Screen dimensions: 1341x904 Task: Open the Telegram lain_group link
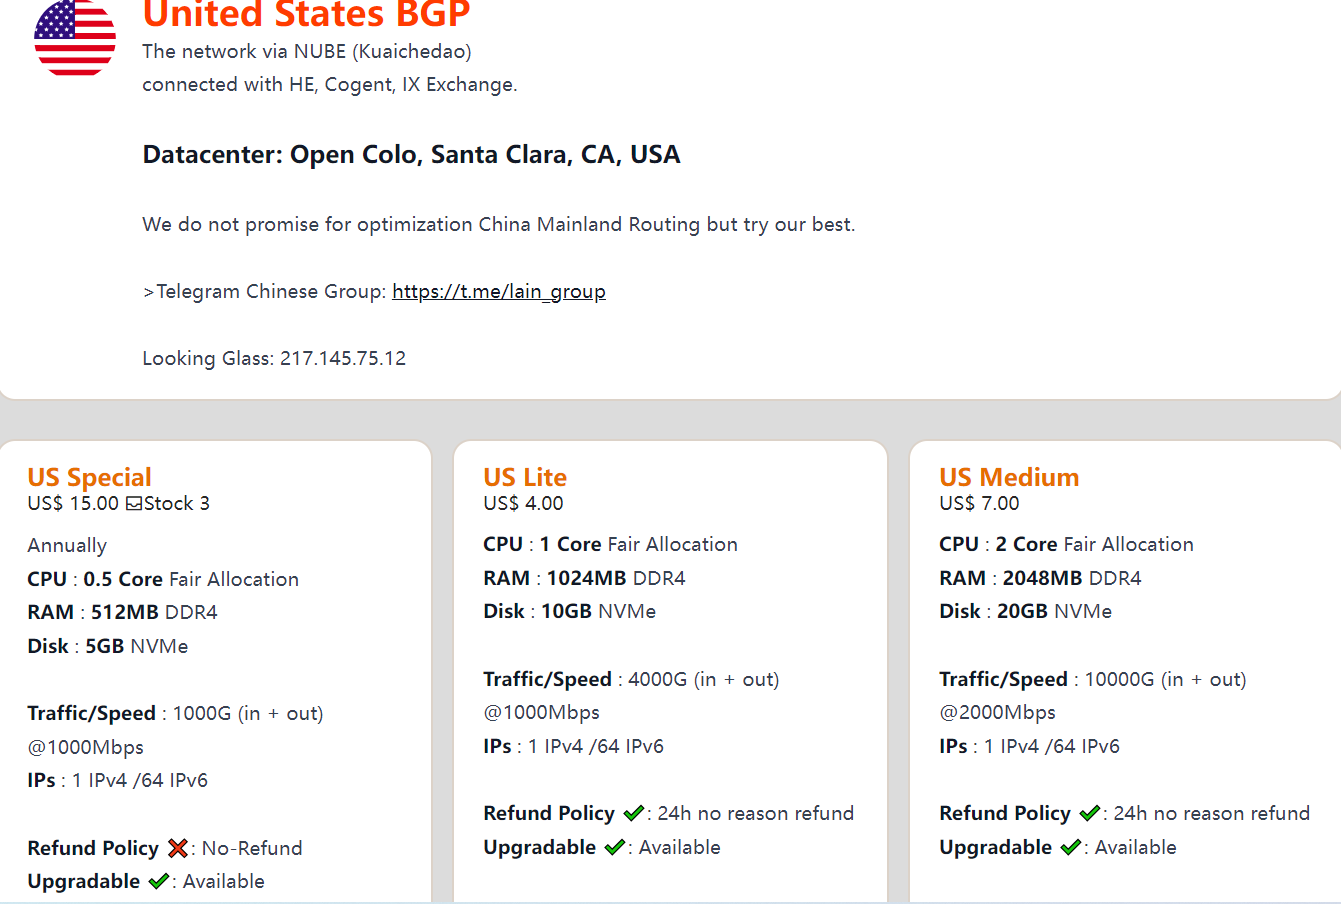[x=499, y=291]
